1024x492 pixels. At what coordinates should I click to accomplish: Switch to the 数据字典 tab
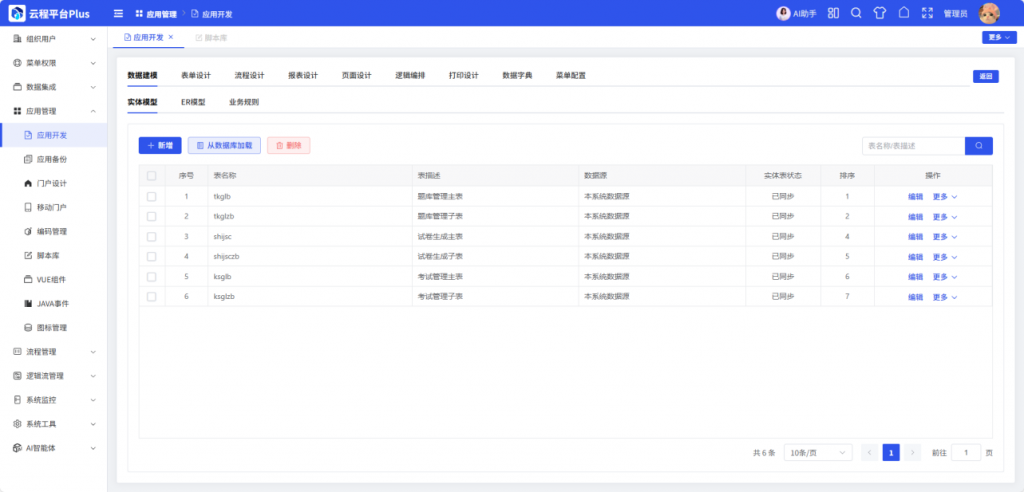coord(517,75)
